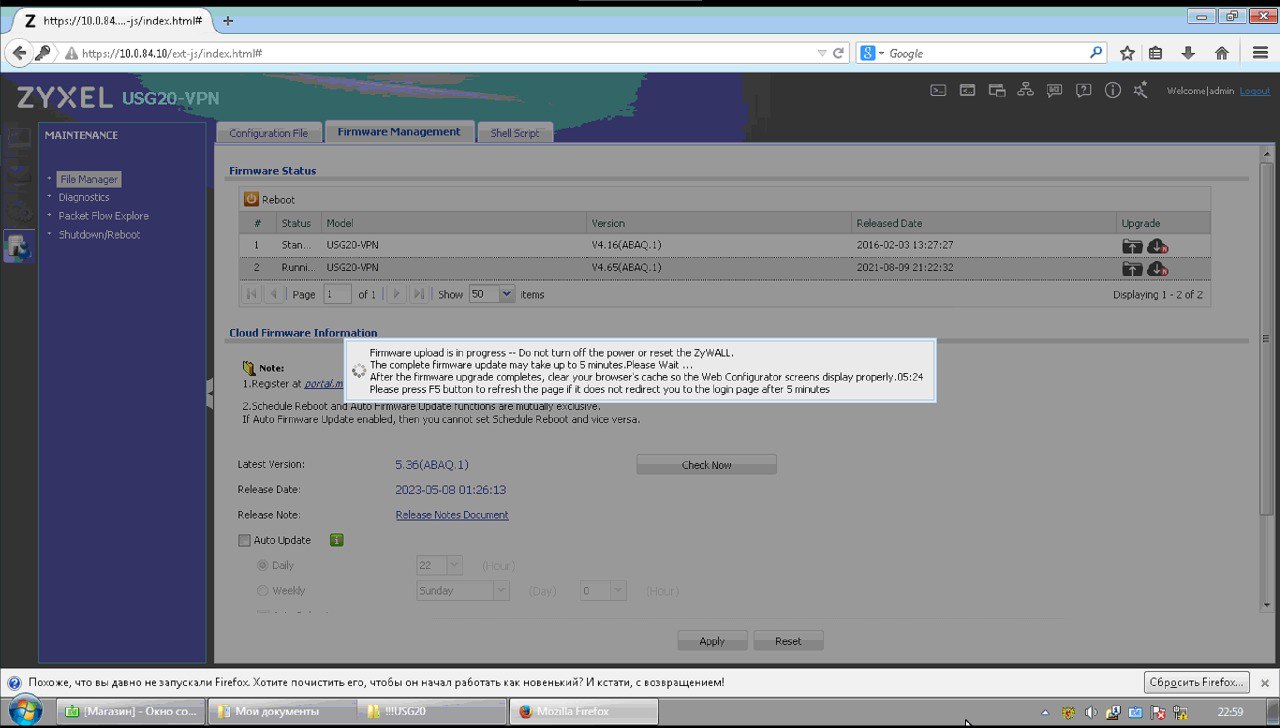
Task: Select the Weekly radio button
Action: 263,591
